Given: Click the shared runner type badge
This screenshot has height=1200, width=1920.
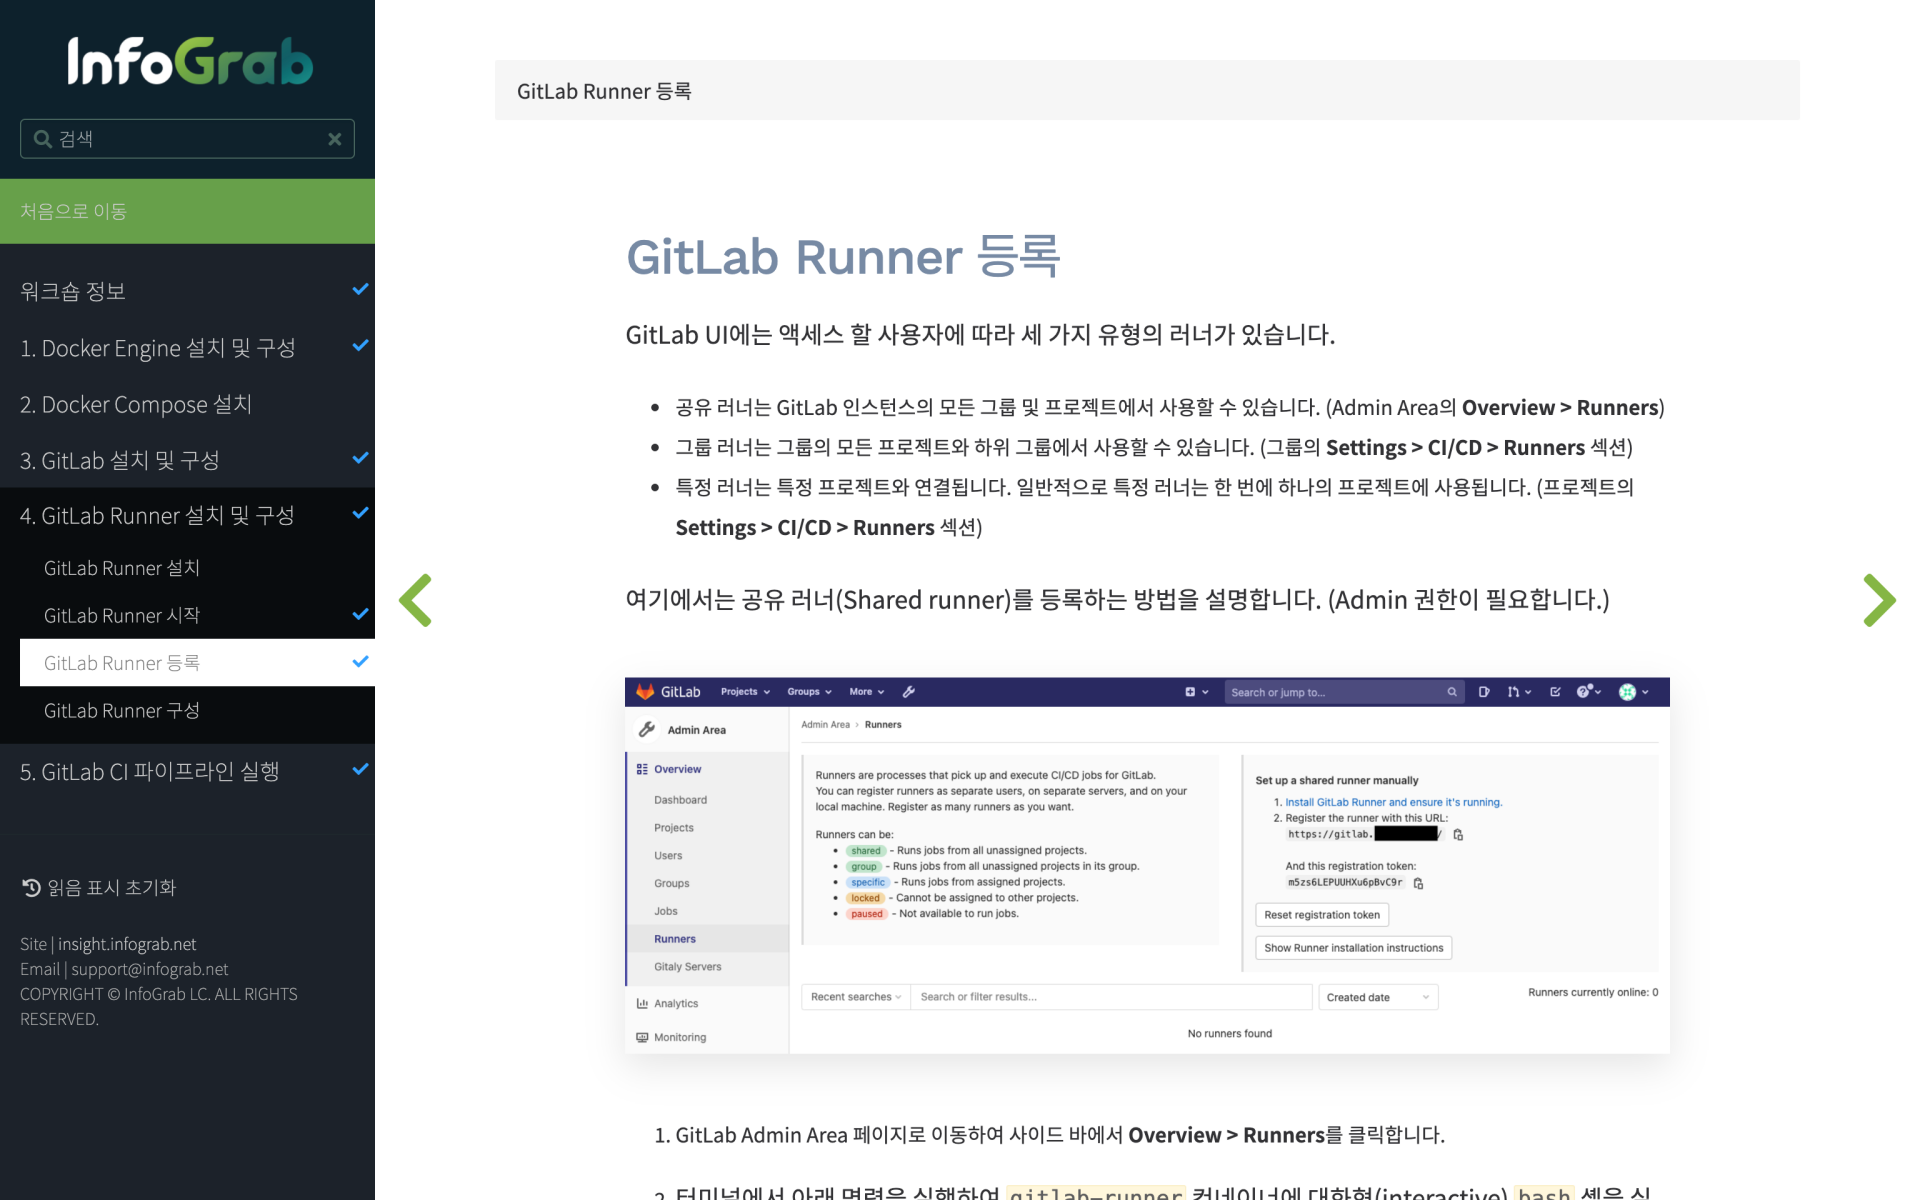Looking at the screenshot, I should pyautogui.click(x=866, y=851).
